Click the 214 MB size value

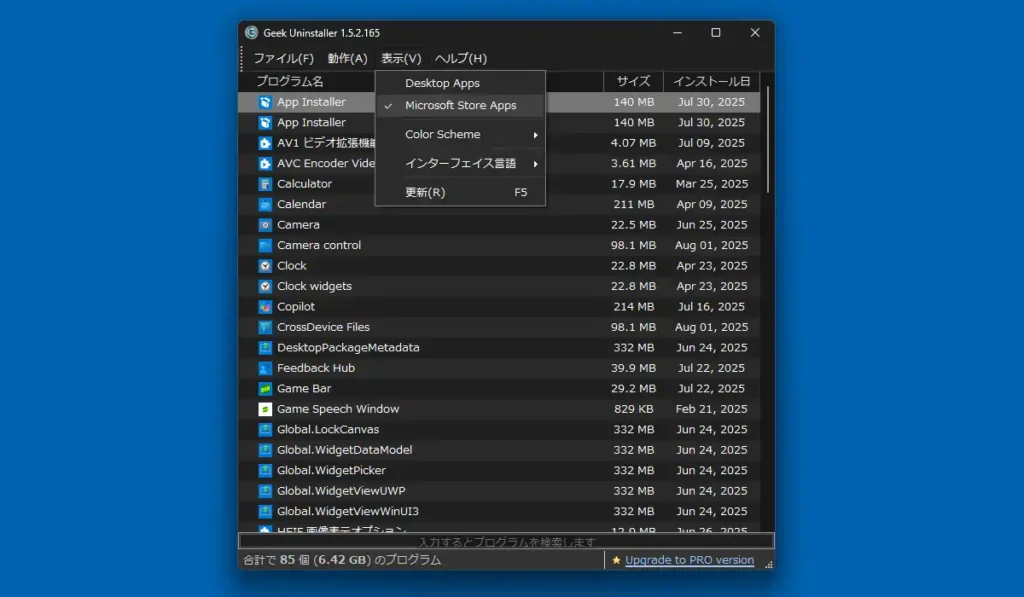[x=633, y=307]
